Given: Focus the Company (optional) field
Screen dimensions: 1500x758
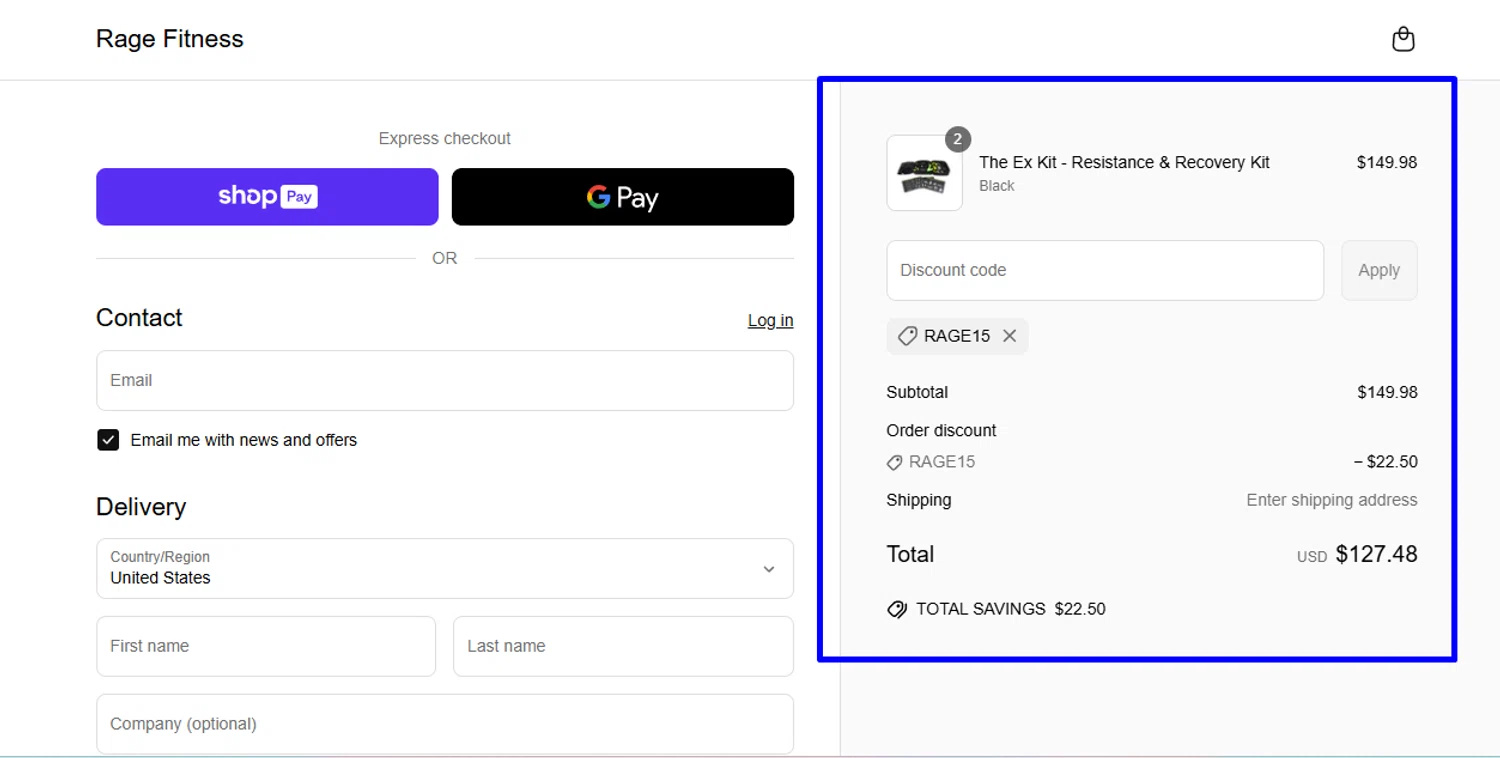Looking at the screenshot, I should 445,724.
